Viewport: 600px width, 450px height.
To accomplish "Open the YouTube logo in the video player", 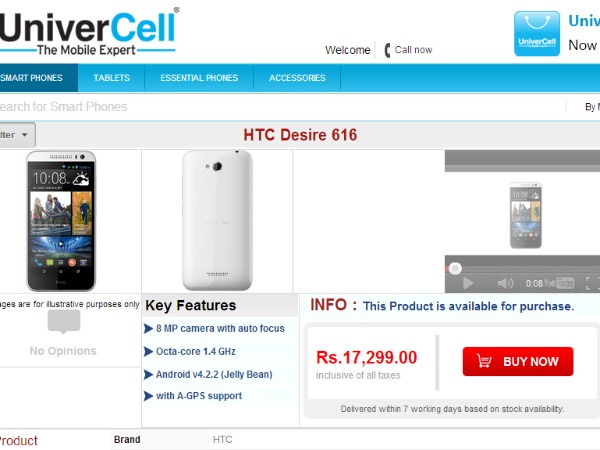I will coord(559,283).
